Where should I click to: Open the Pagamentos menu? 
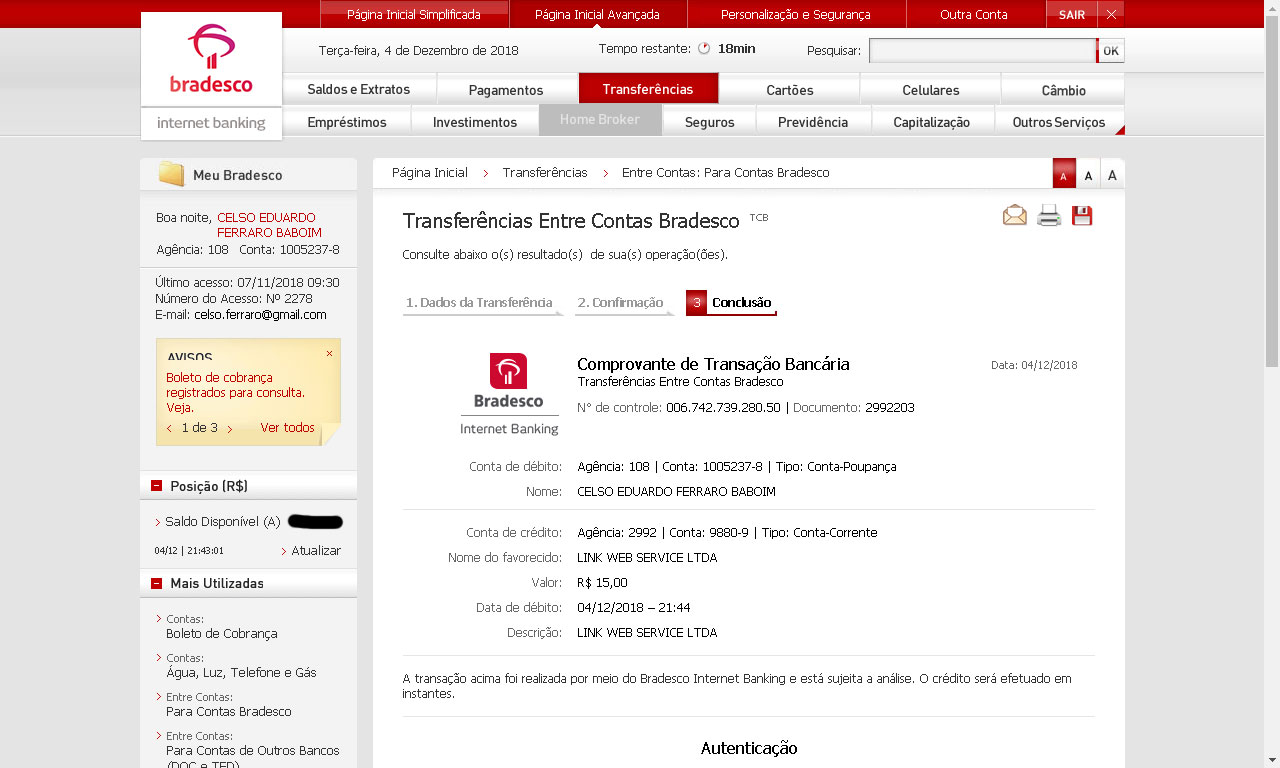coord(506,90)
